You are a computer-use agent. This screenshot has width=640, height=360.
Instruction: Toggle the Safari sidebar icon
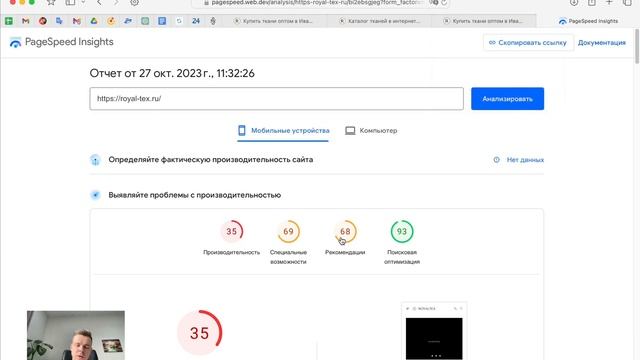tap(70, 2)
